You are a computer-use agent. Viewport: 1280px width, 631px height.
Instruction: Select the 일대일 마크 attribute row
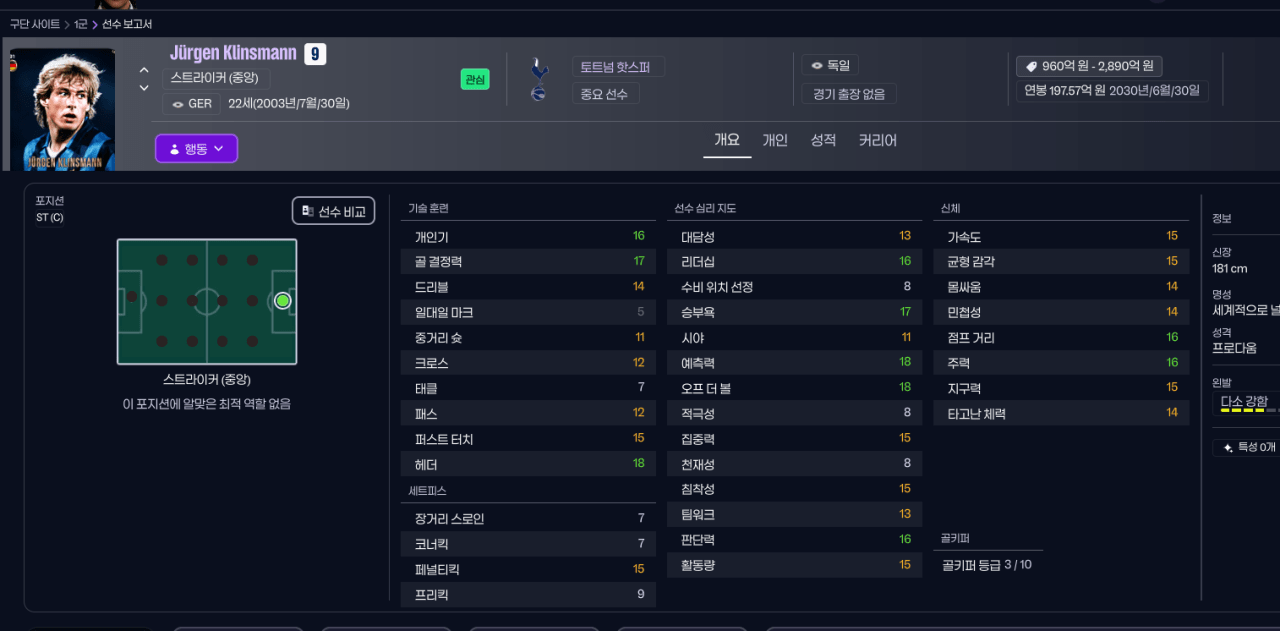(x=528, y=312)
